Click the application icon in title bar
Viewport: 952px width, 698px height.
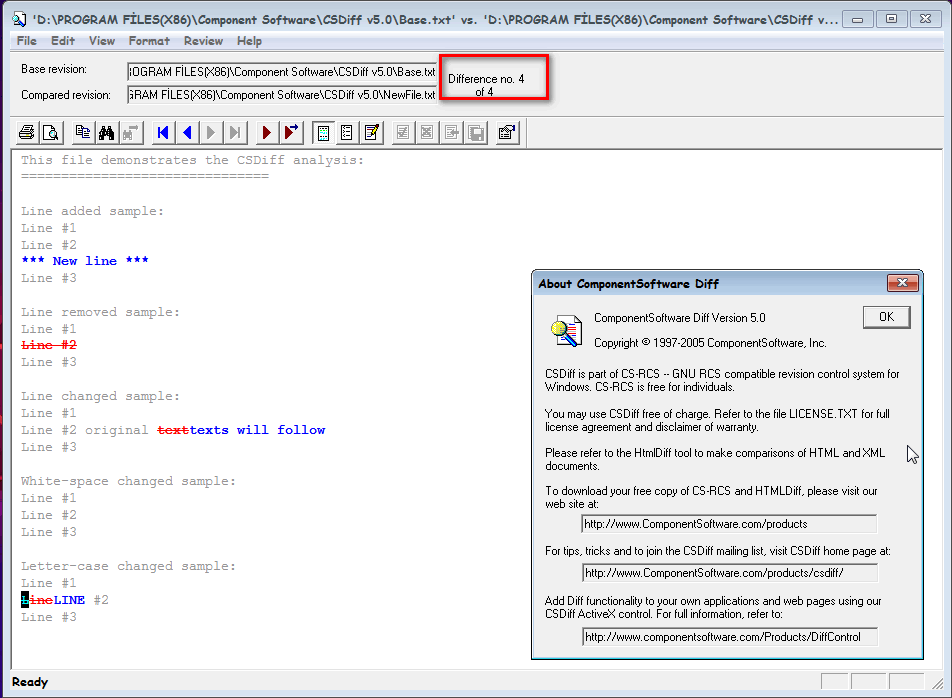click(19, 19)
